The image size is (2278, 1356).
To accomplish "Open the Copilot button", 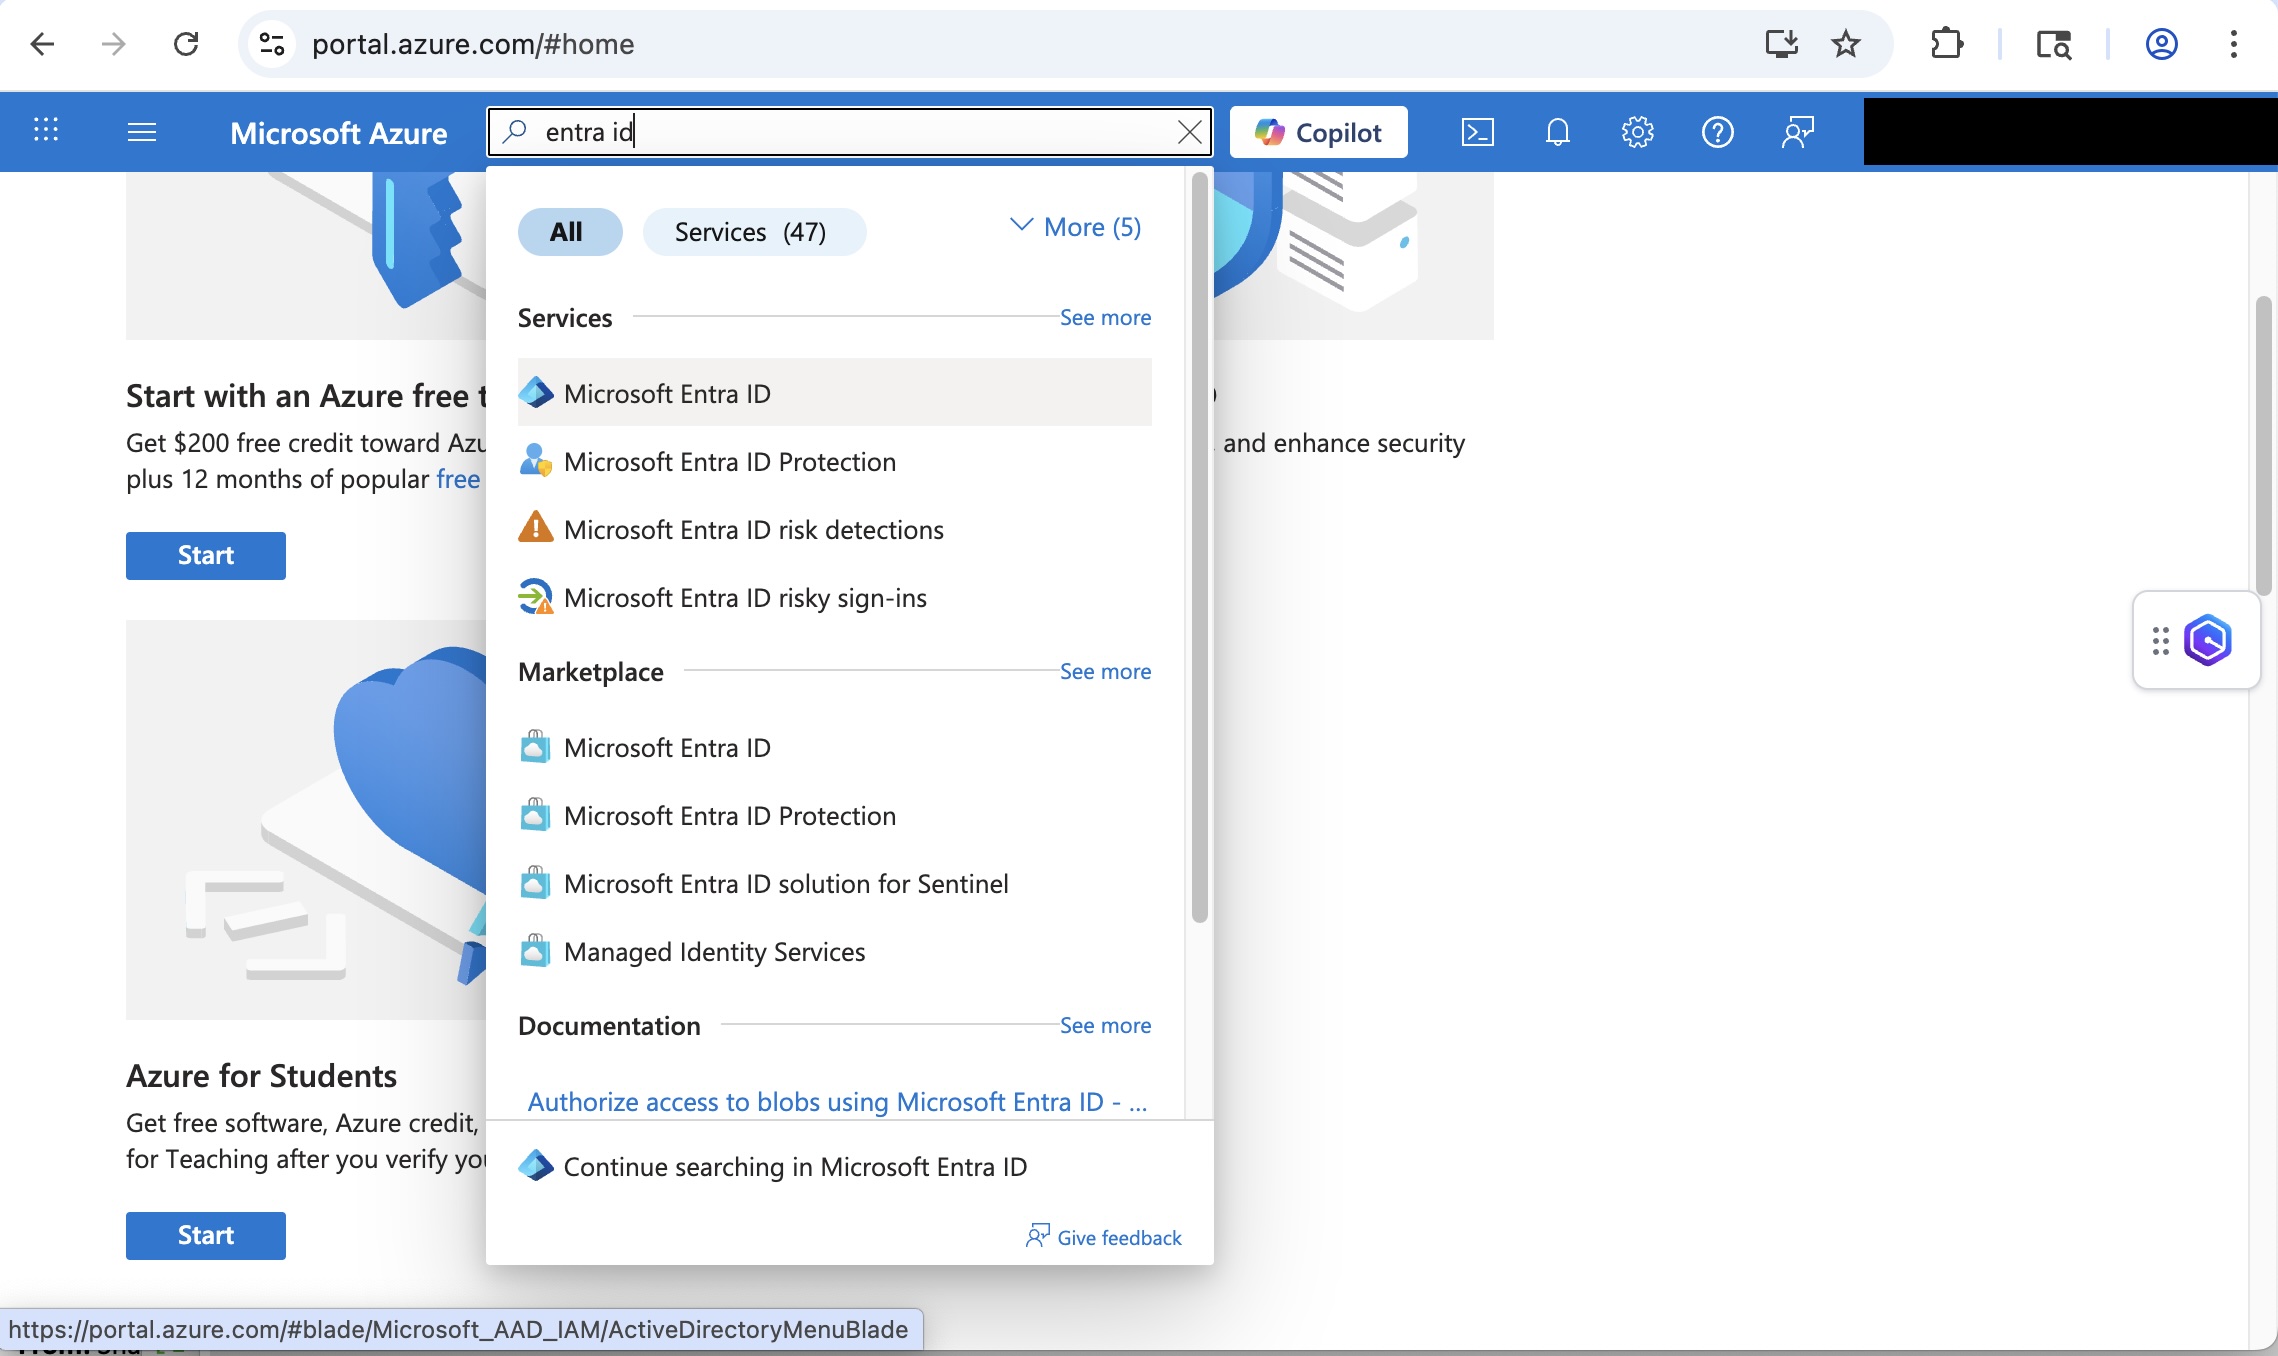I will [x=1318, y=132].
